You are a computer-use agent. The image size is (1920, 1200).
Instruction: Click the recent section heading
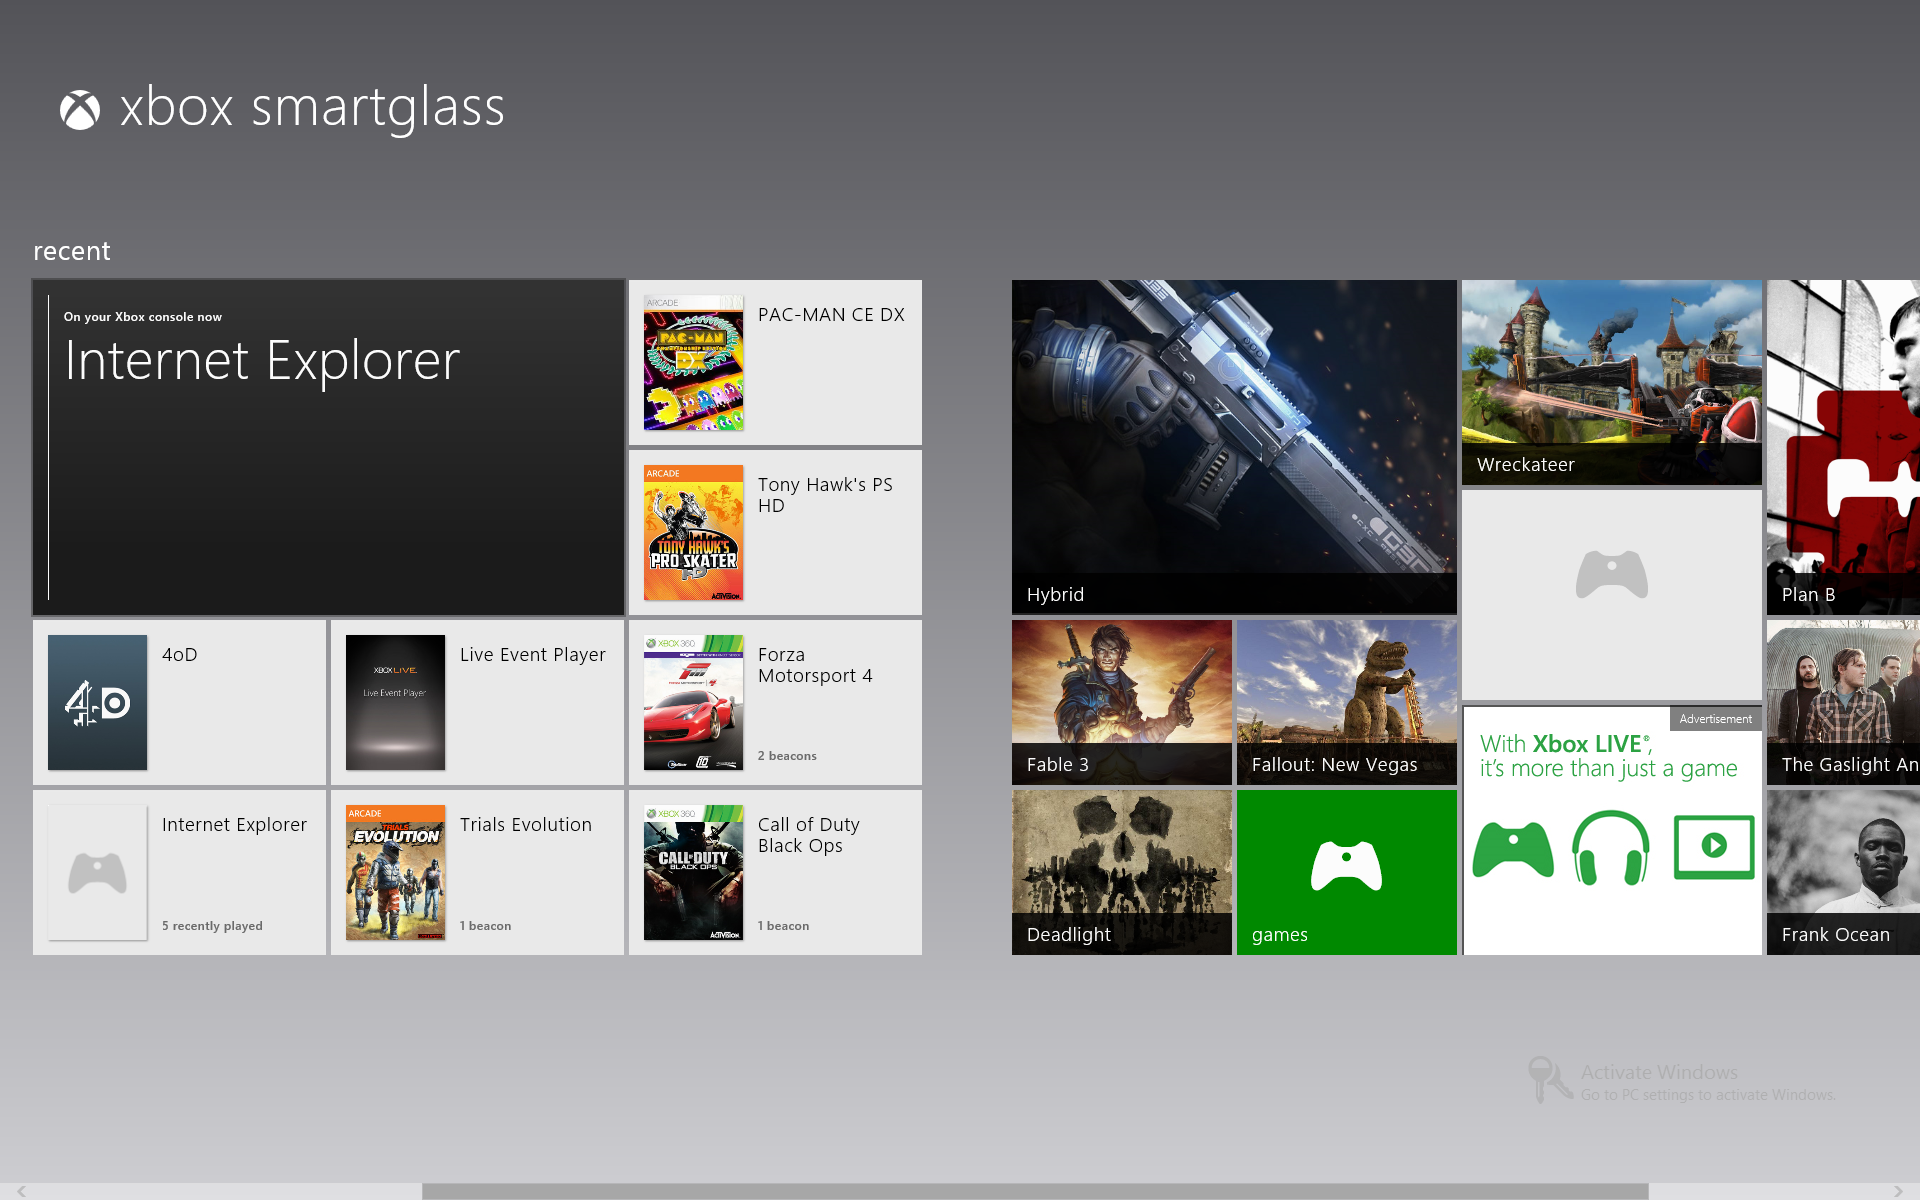72,251
